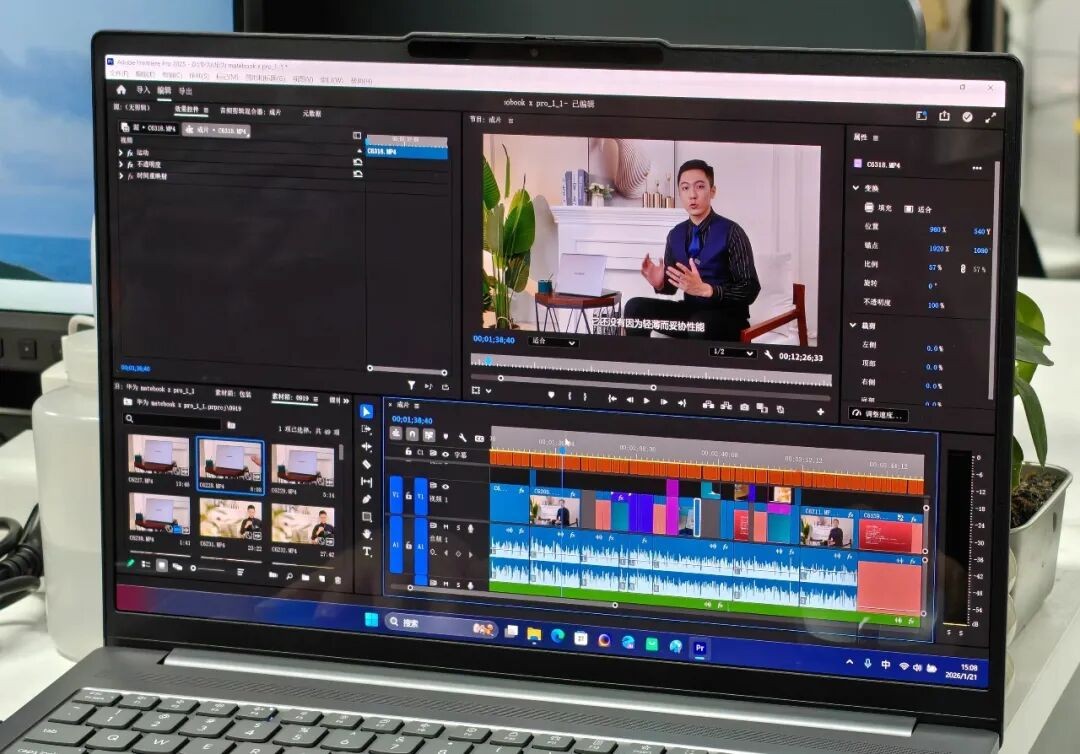Click the Home icon in header bar
Image resolution: width=1080 pixels, height=754 pixels.
point(121,90)
